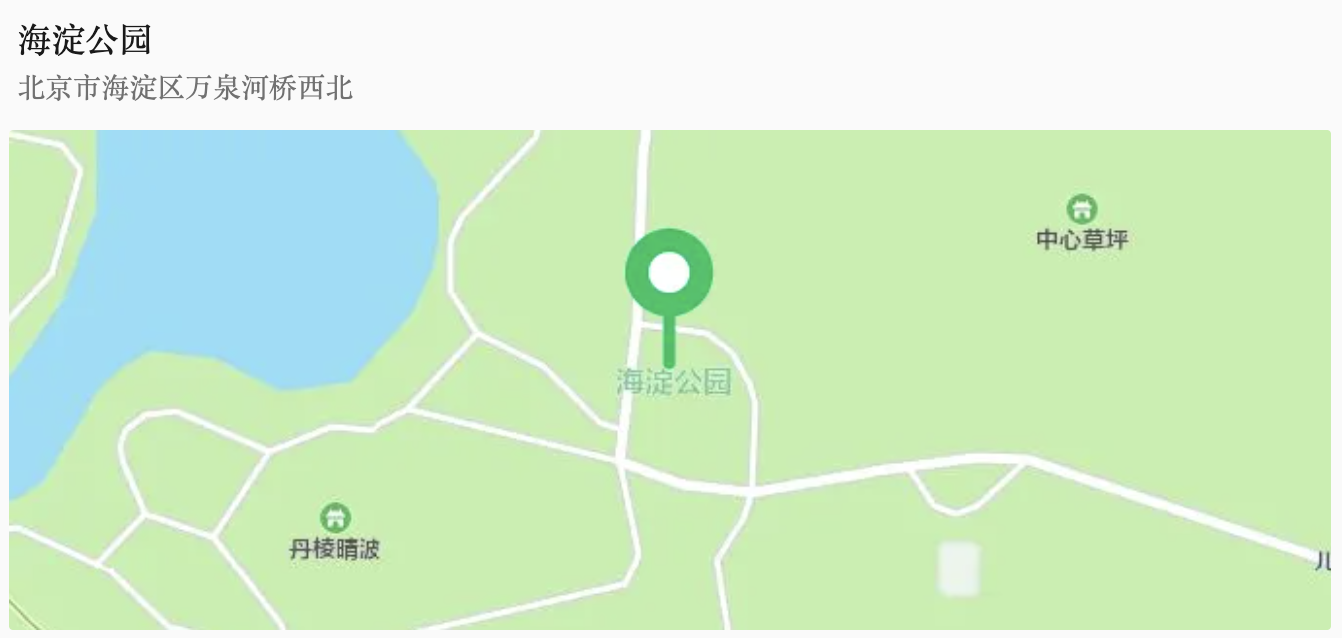Click the white center of the location pin
The image size is (1342, 638).
pos(669,272)
